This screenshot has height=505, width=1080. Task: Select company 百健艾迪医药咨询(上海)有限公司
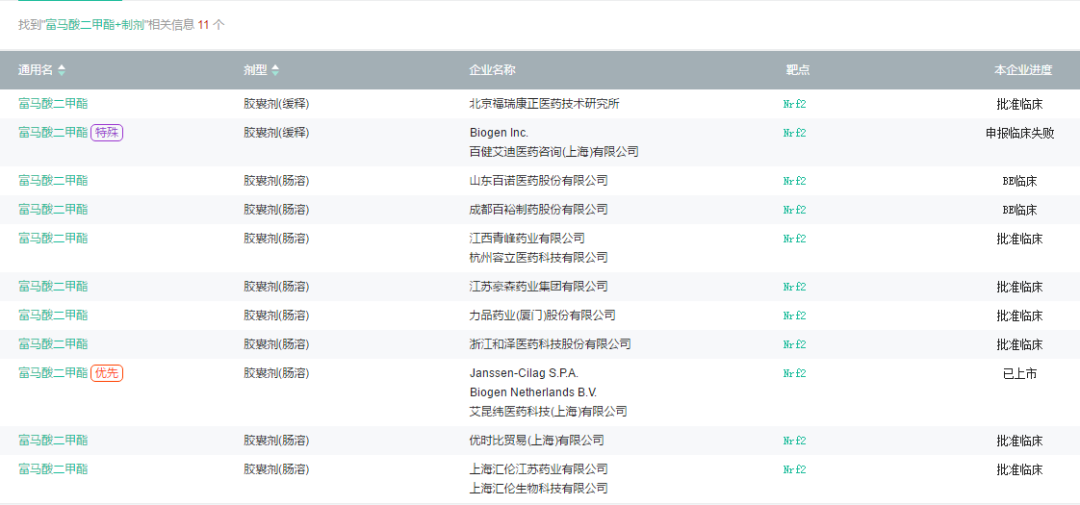(x=553, y=152)
